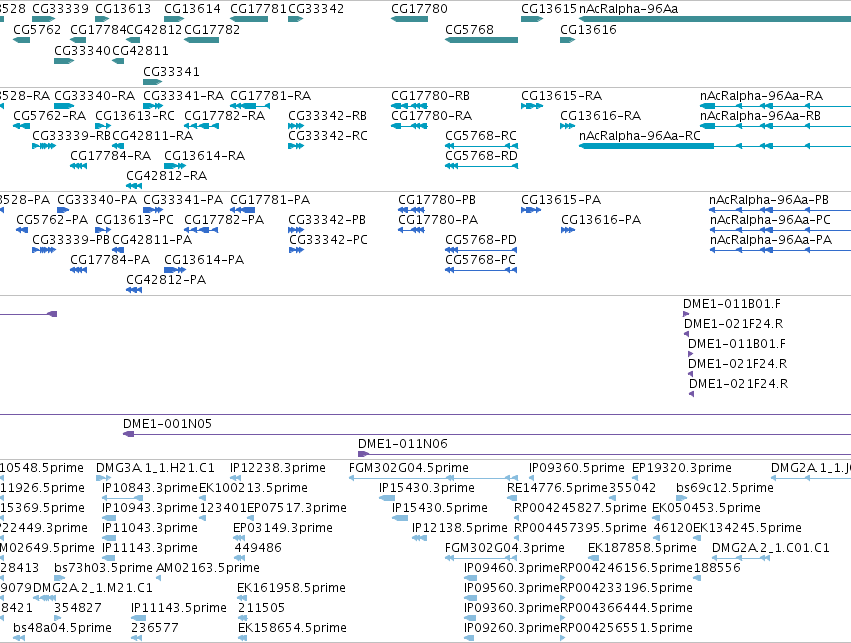The width and height of the screenshot is (851, 643).
Task: Click EST IP09360.5prime
Action: tap(577, 468)
